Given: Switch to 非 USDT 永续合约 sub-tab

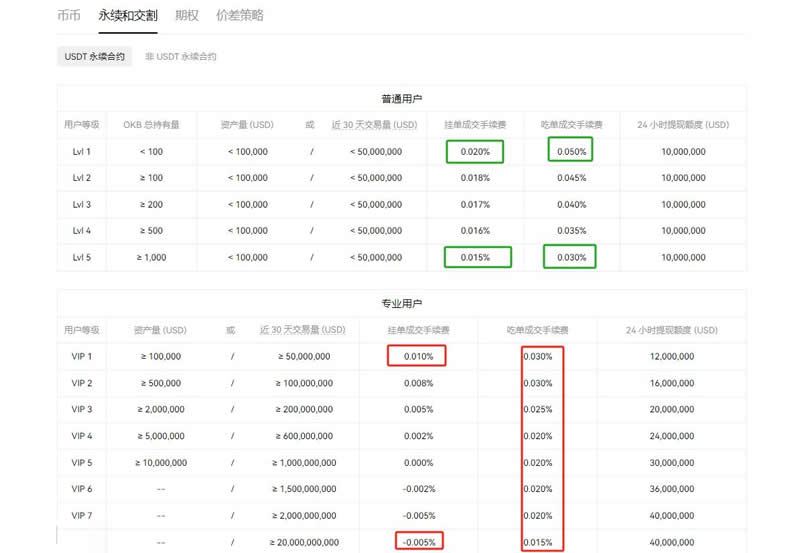Looking at the screenshot, I should tap(181, 57).
